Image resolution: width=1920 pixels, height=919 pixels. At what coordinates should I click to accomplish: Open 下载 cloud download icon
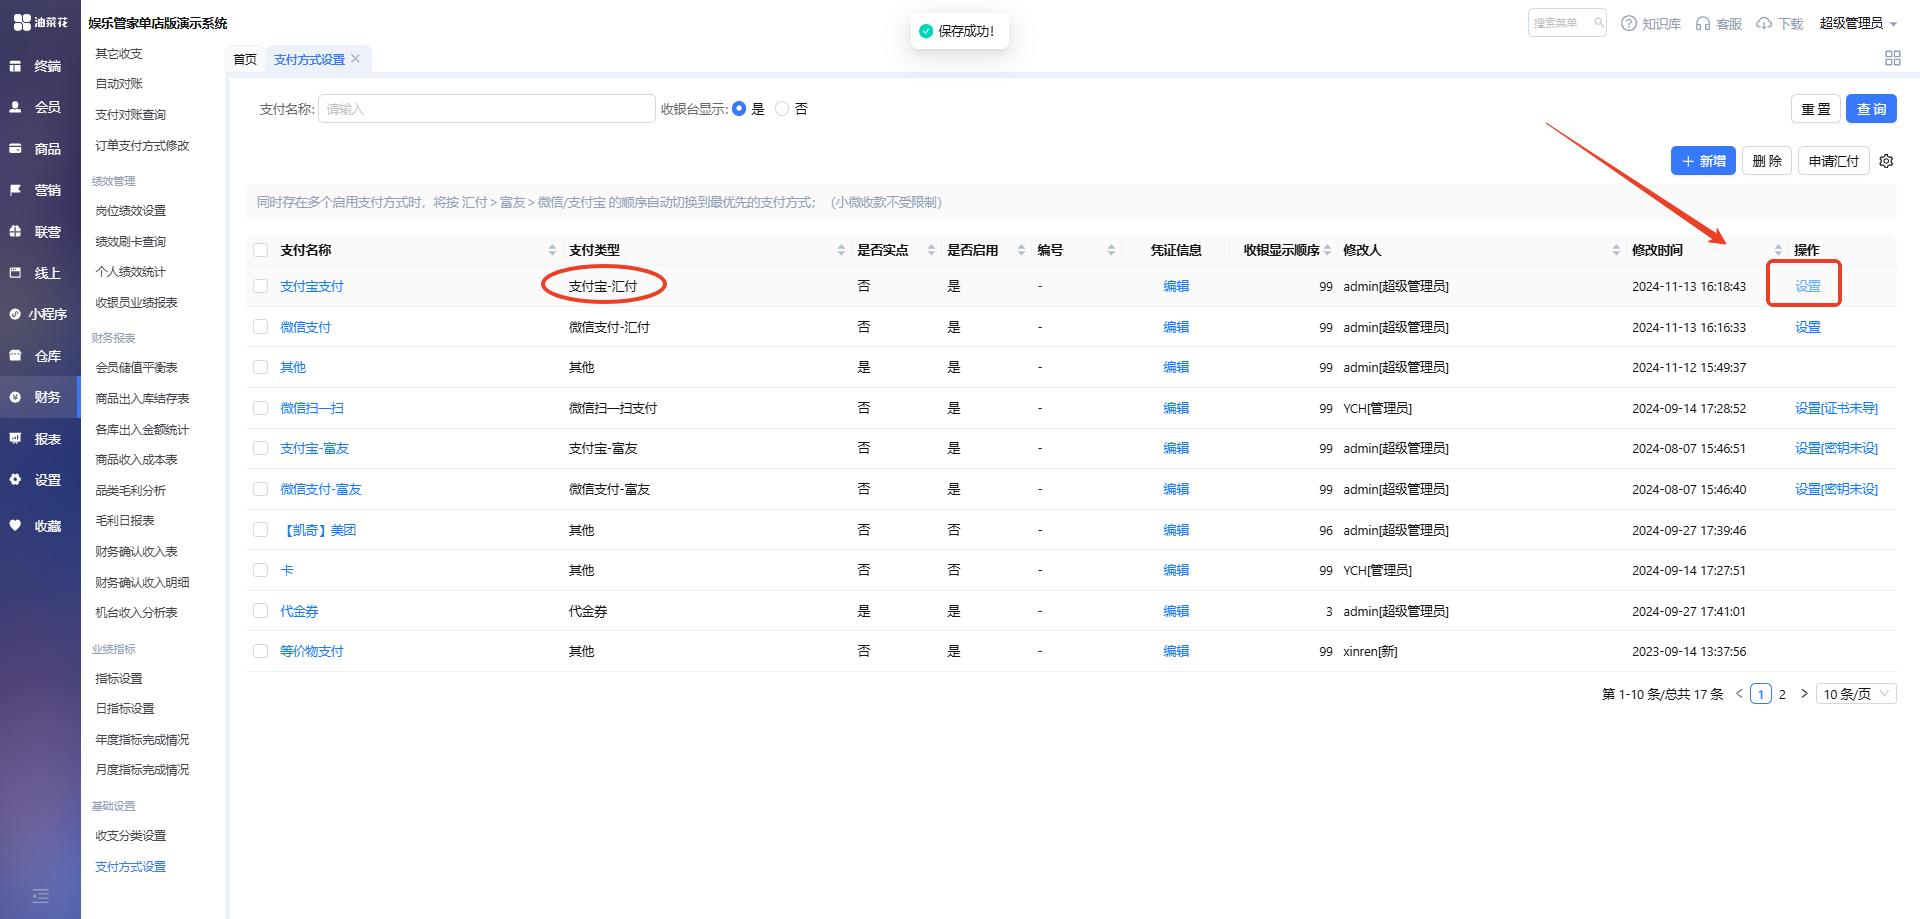pyautogui.click(x=1764, y=23)
